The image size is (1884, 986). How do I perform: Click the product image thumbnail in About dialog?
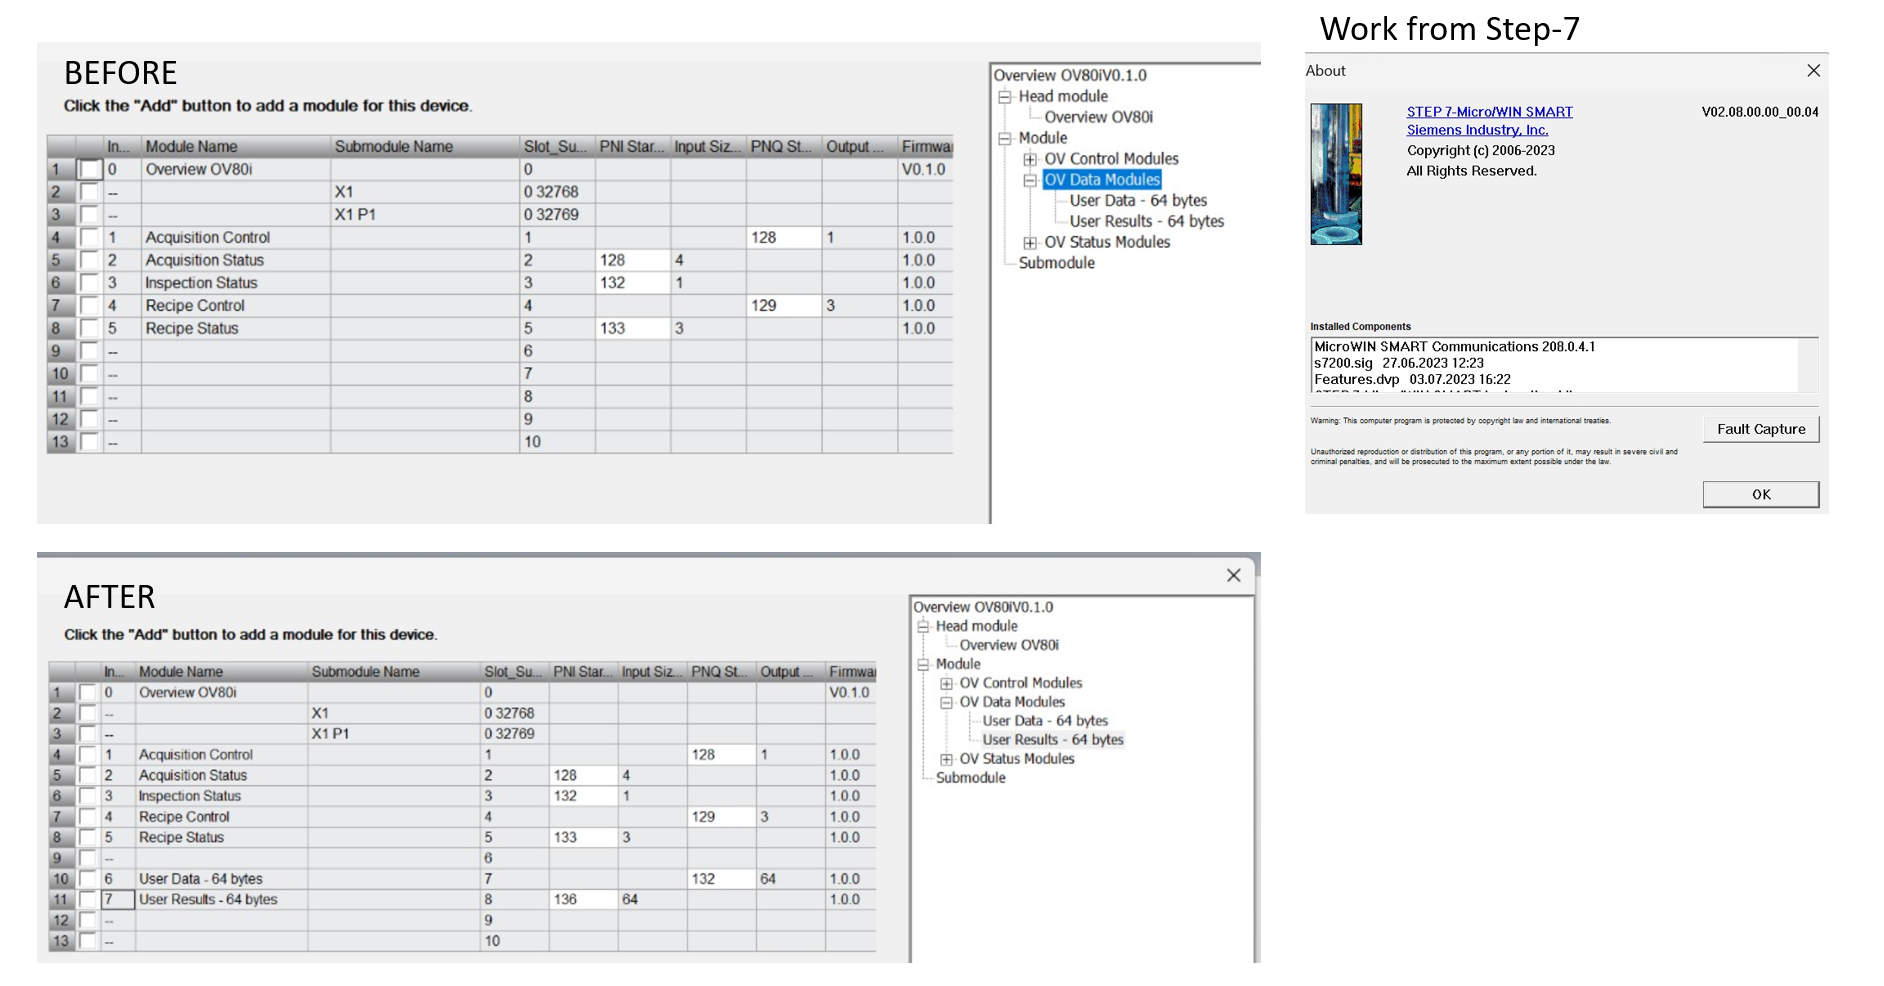(x=1335, y=175)
